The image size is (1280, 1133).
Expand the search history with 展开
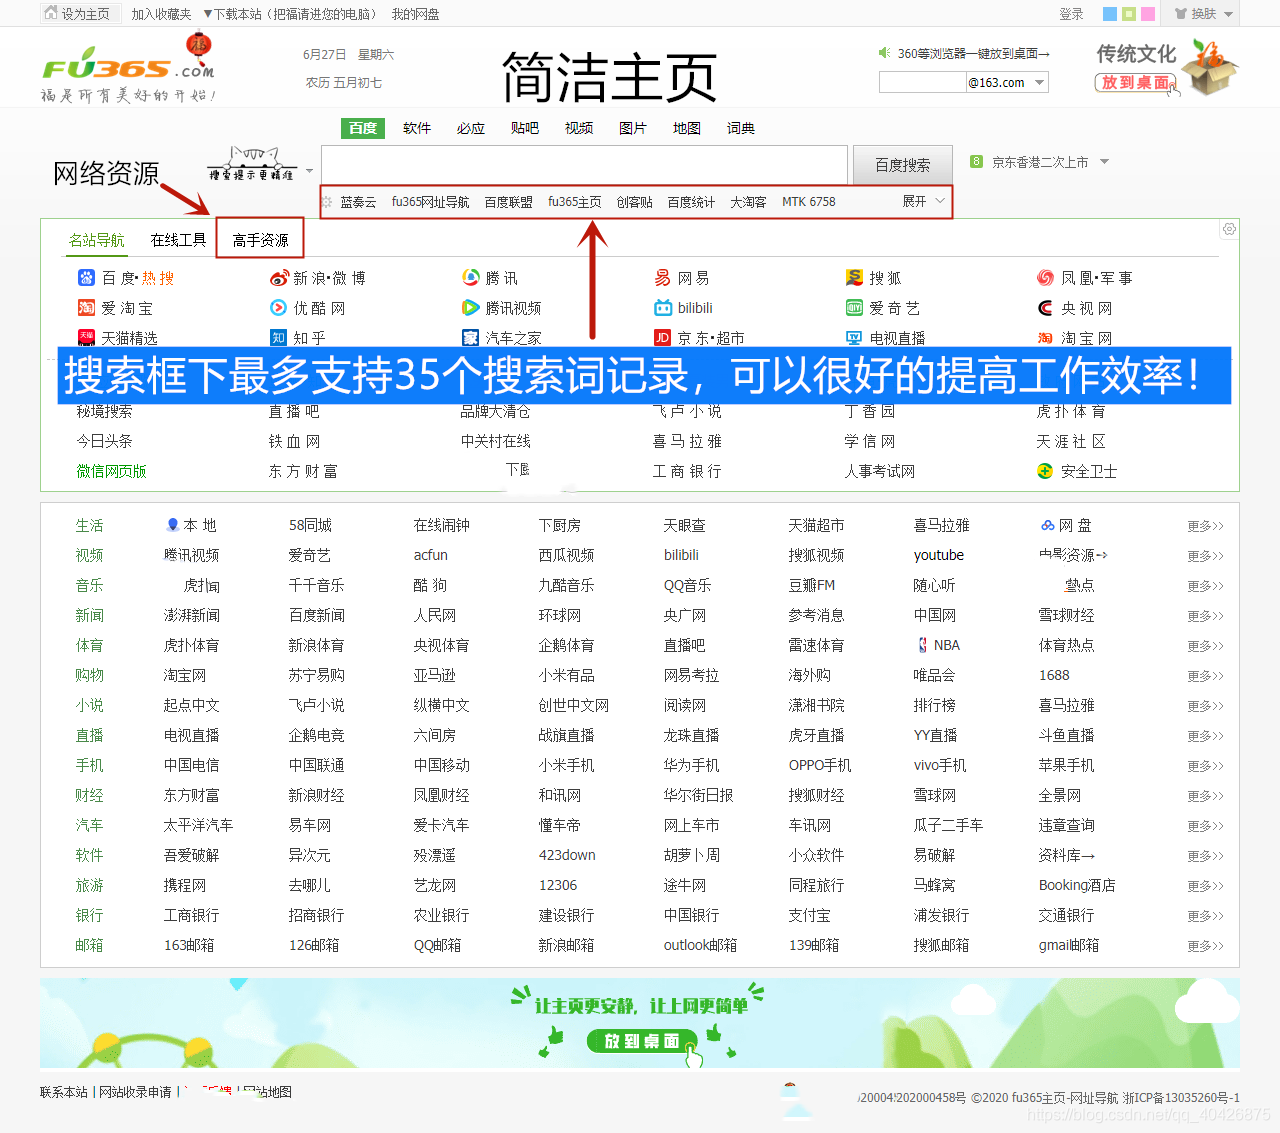pos(924,201)
